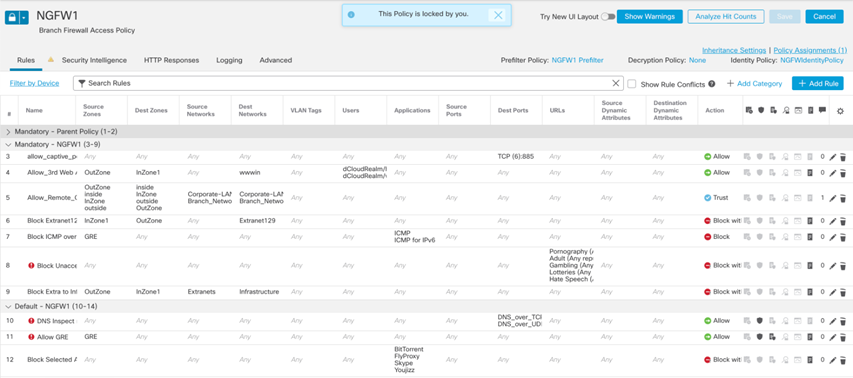Click file policy icon on rule 11 row
The image size is (853, 378).
pyautogui.click(x=772, y=337)
